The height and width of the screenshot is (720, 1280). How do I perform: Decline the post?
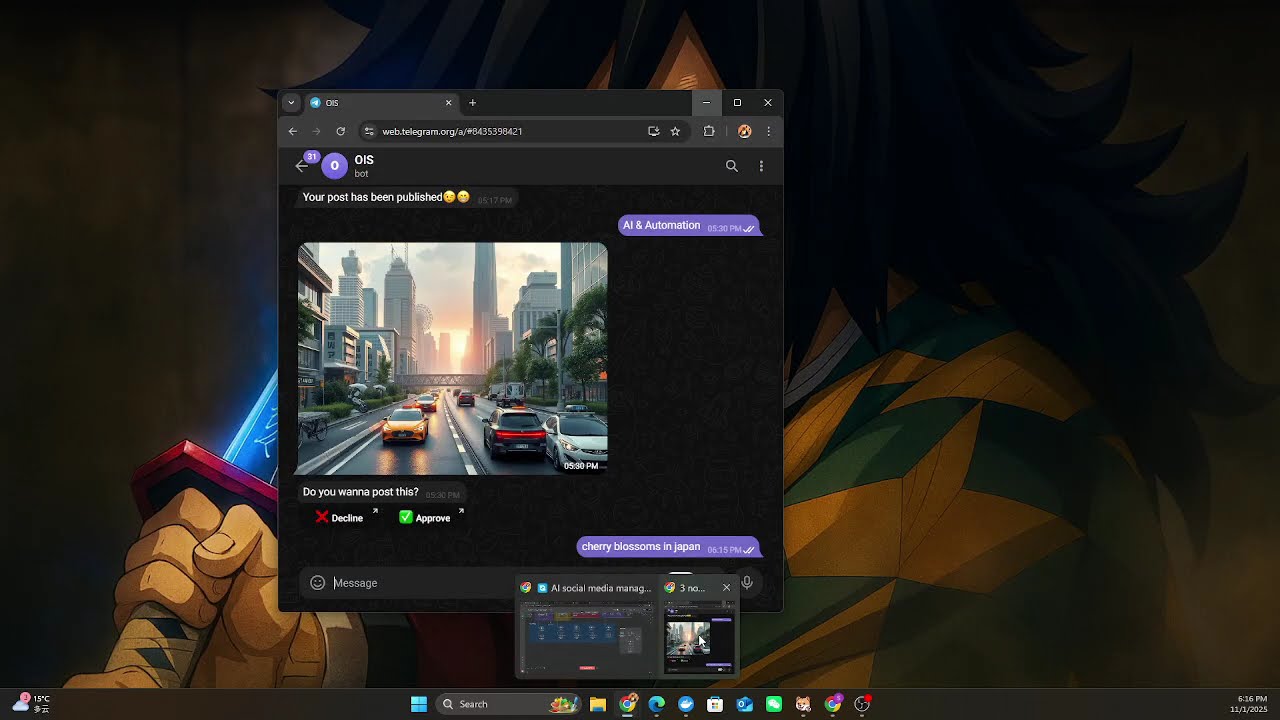click(339, 517)
